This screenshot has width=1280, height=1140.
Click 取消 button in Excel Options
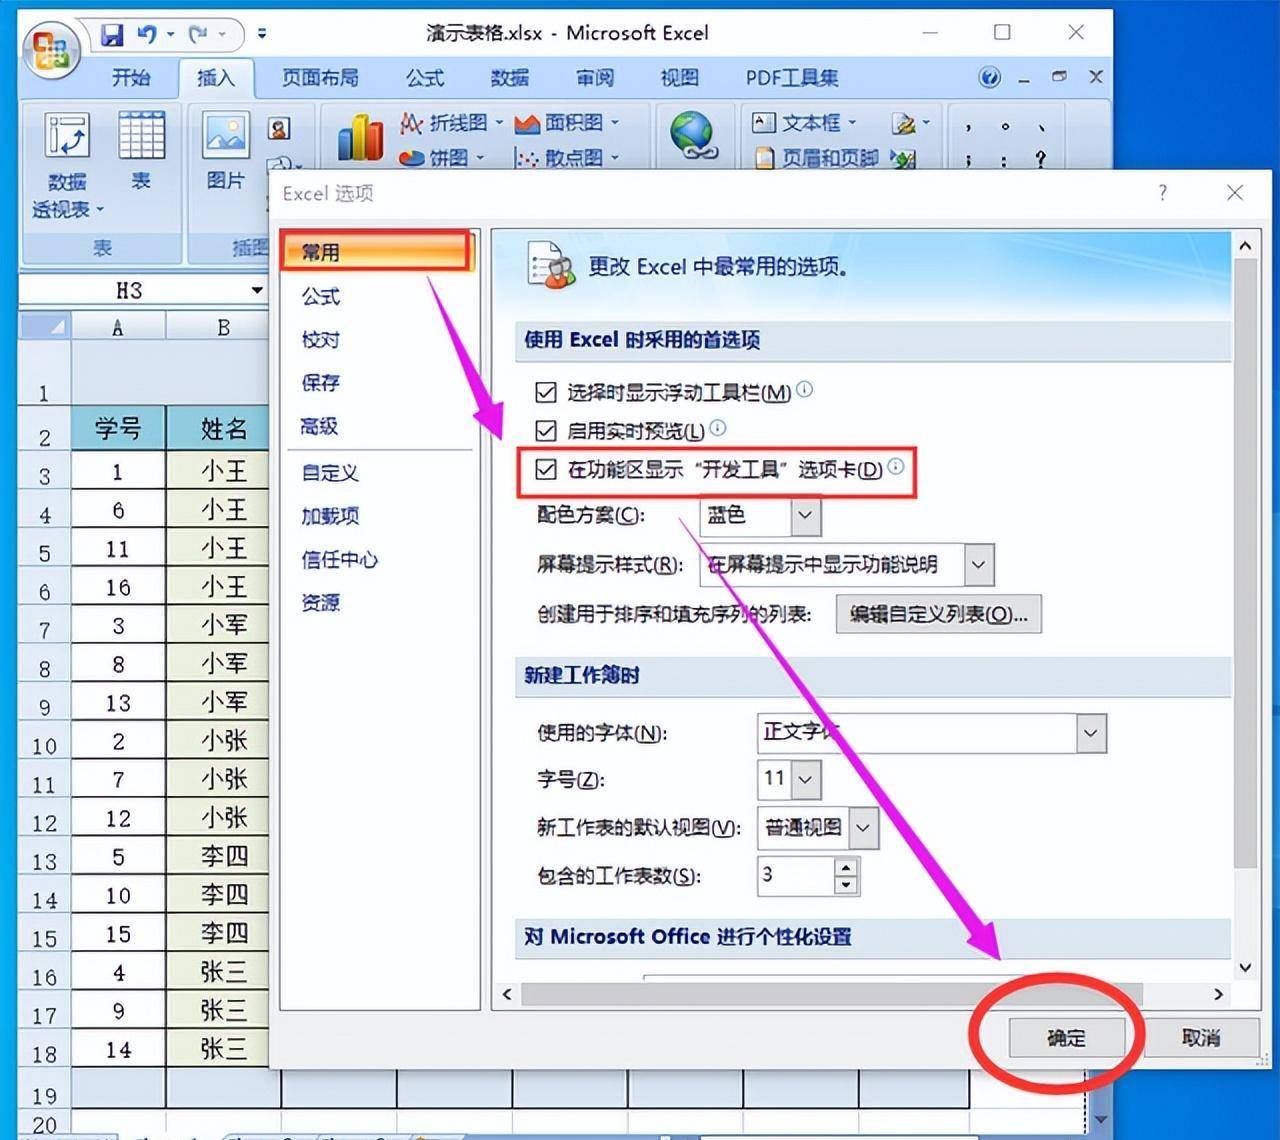1200,1038
